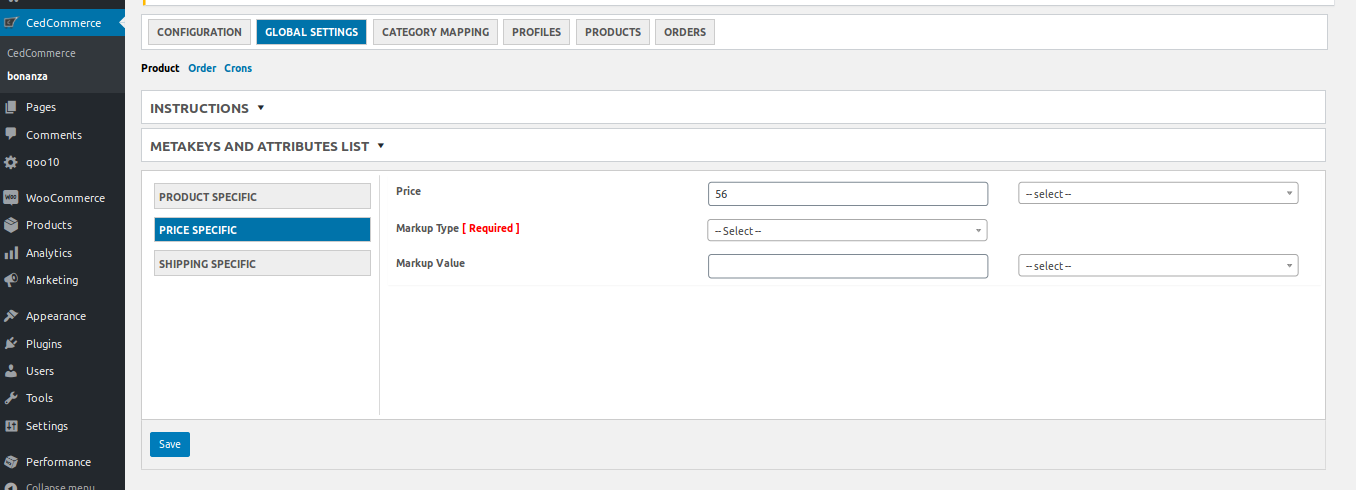The image size is (1356, 490).
Task: Open the dropdown beside the Price field
Action: 1158,193
